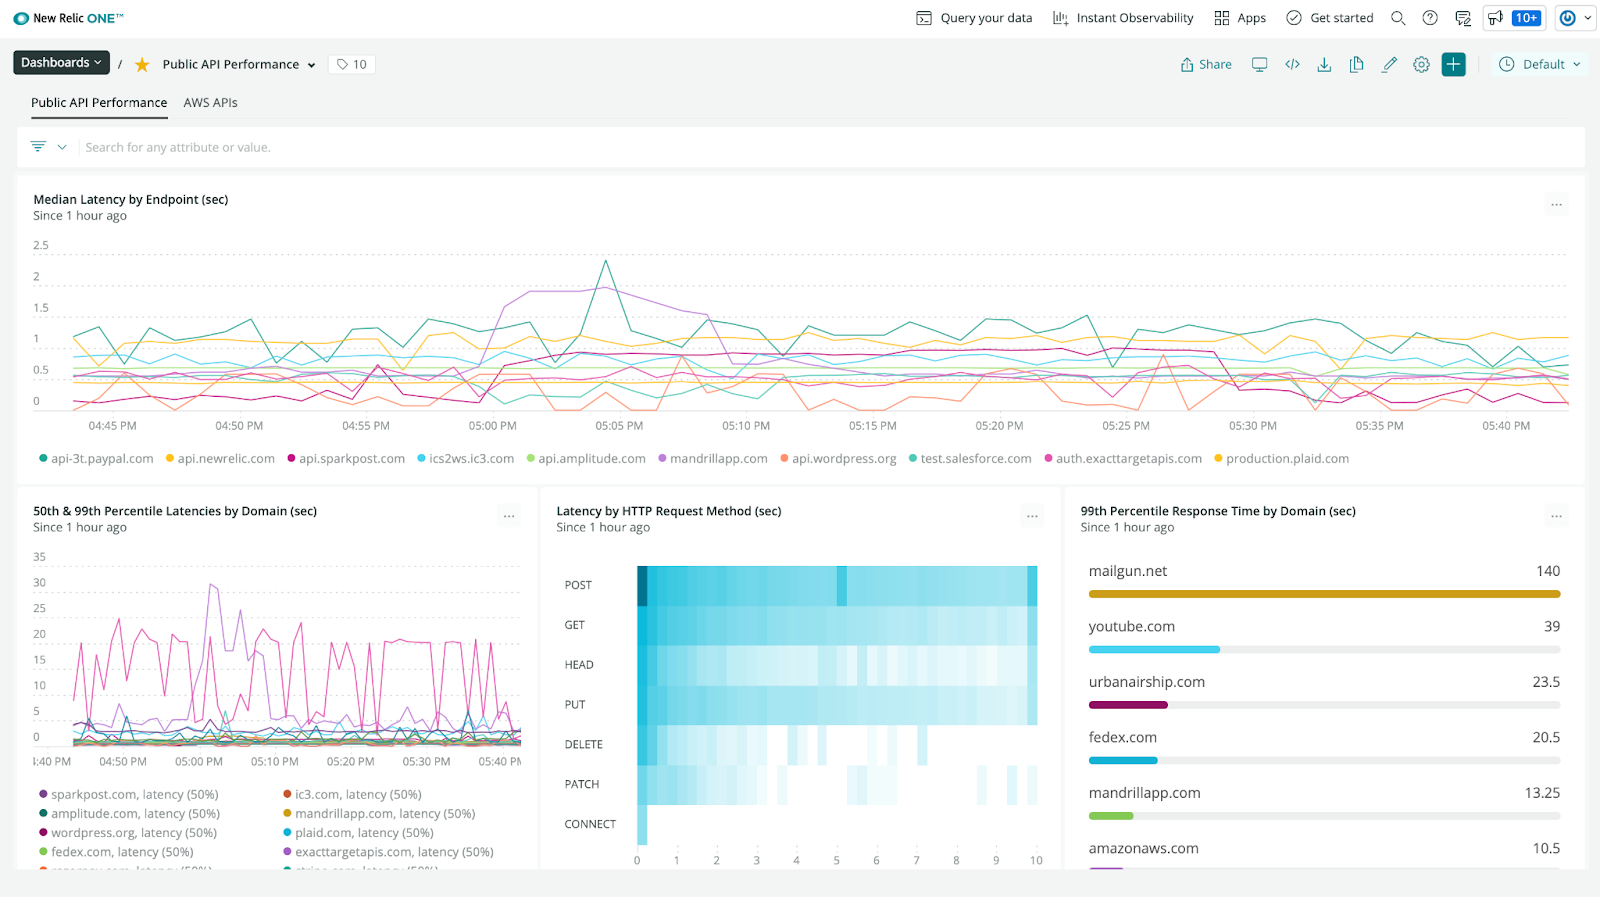This screenshot has height=898, width=1600.
Task: Click Query your data link
Action: (x=975, y=18)
